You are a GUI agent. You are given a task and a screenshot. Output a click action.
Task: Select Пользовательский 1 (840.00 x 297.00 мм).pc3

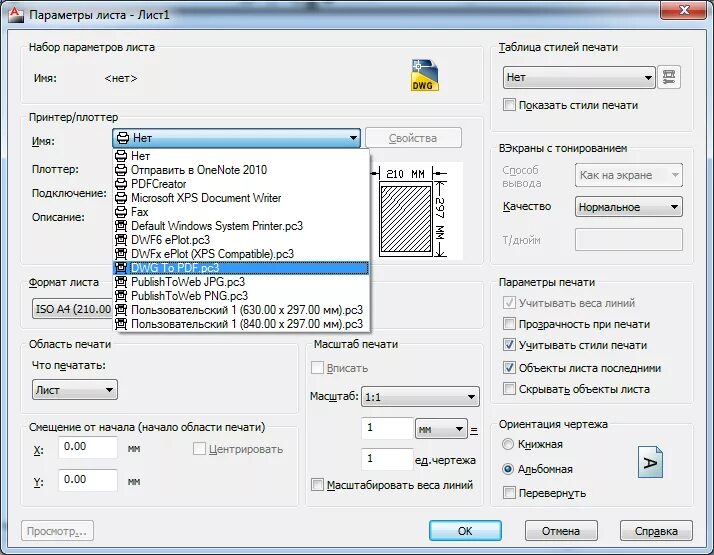click(x=241, y=324)
